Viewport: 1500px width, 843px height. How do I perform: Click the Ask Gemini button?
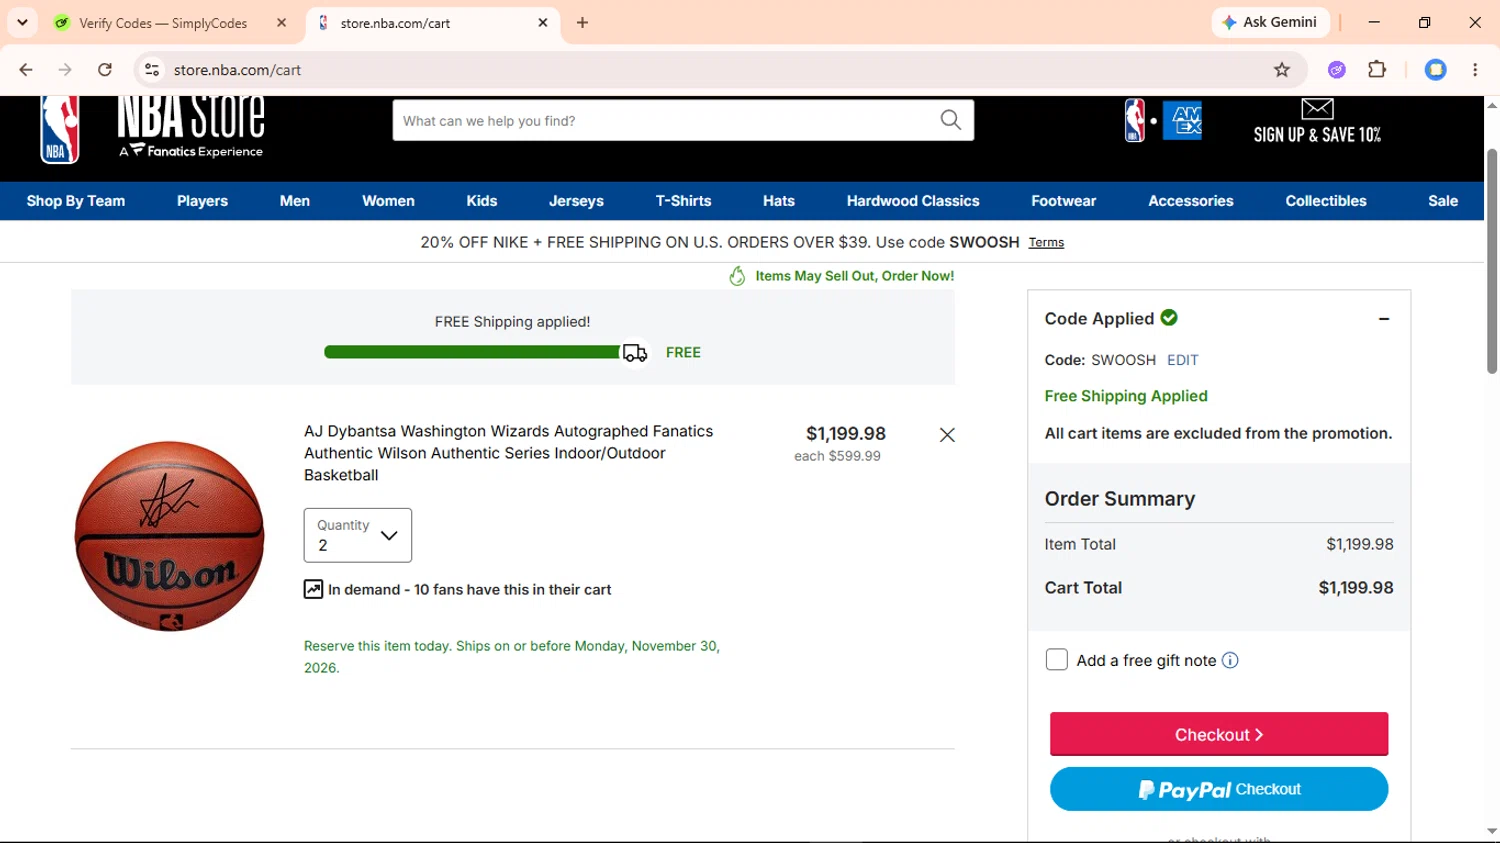[x=1270, y=22]
